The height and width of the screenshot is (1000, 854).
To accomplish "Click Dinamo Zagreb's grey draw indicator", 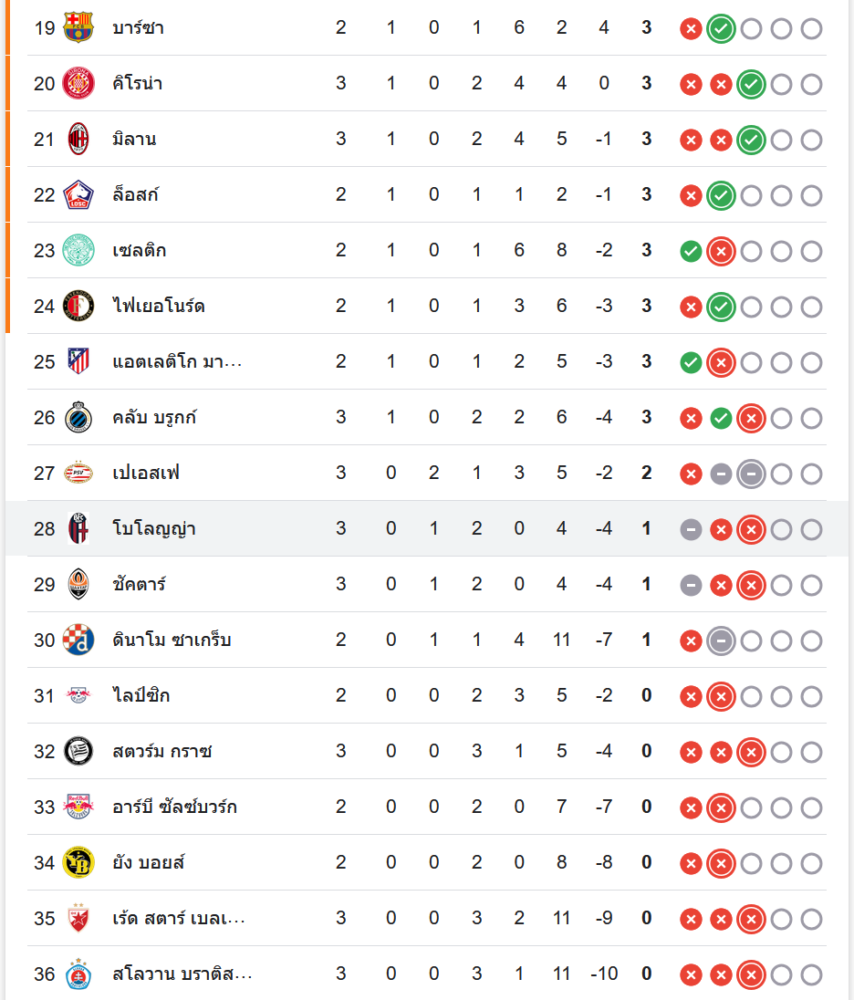I will 720,640.
